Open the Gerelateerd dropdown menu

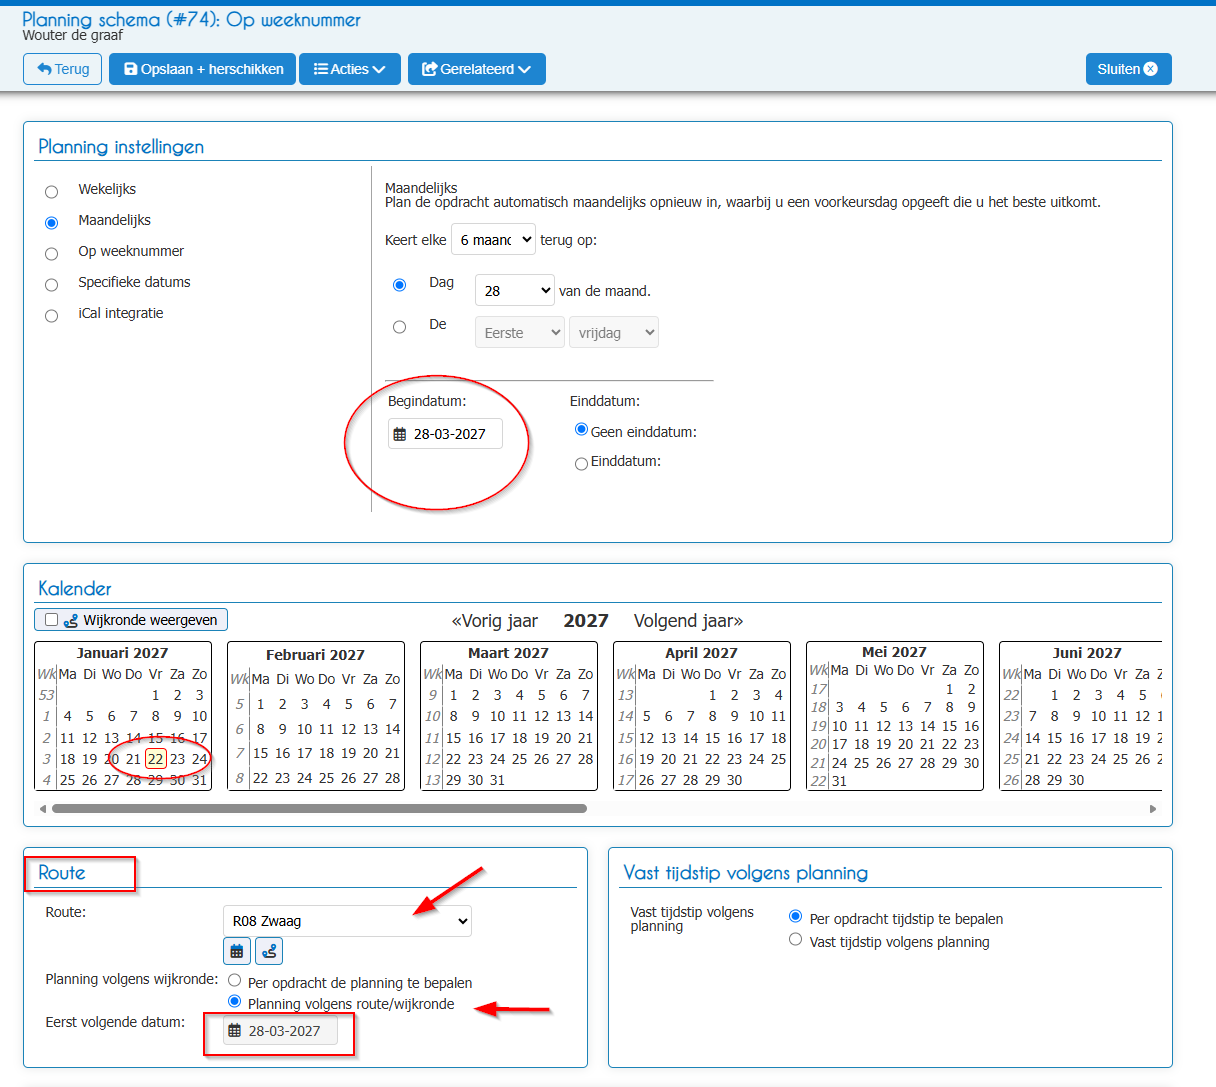coord(477,69)
